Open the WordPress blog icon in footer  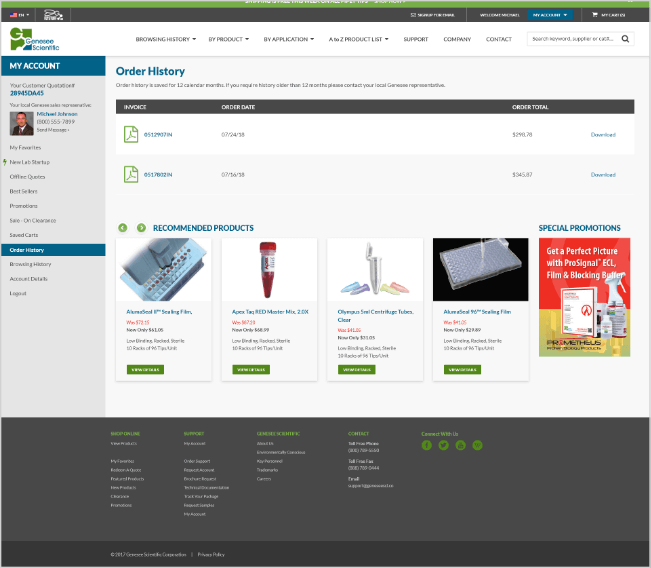tap(477, 445)
